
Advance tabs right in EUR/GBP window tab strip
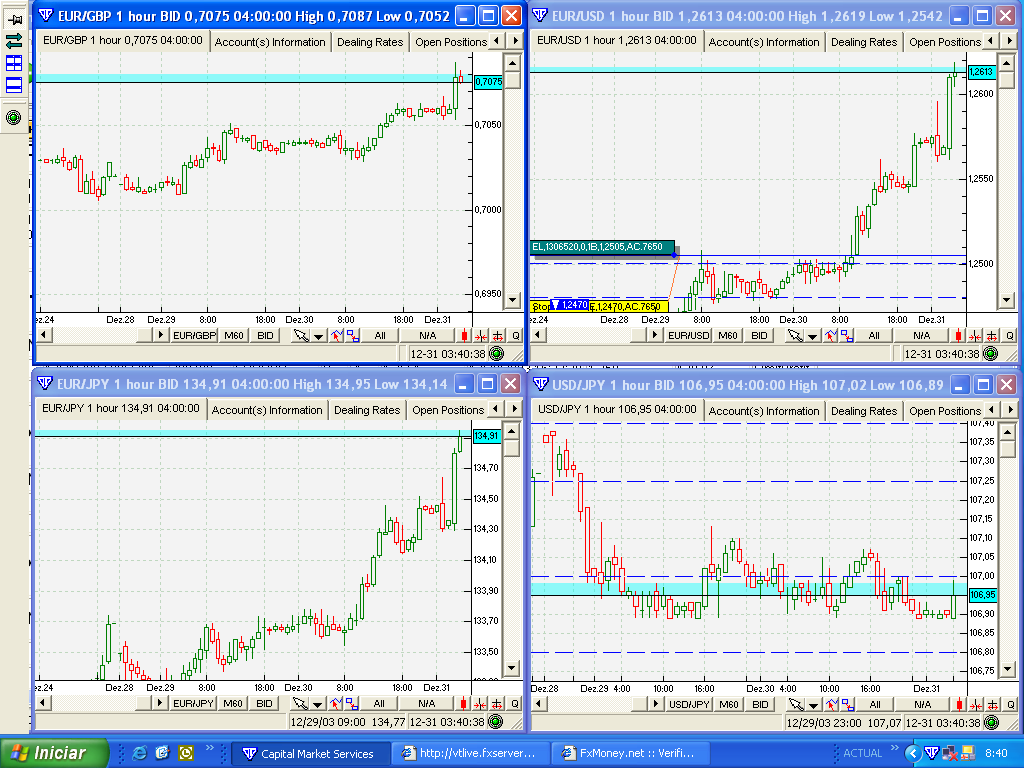(x=516, y=41)
